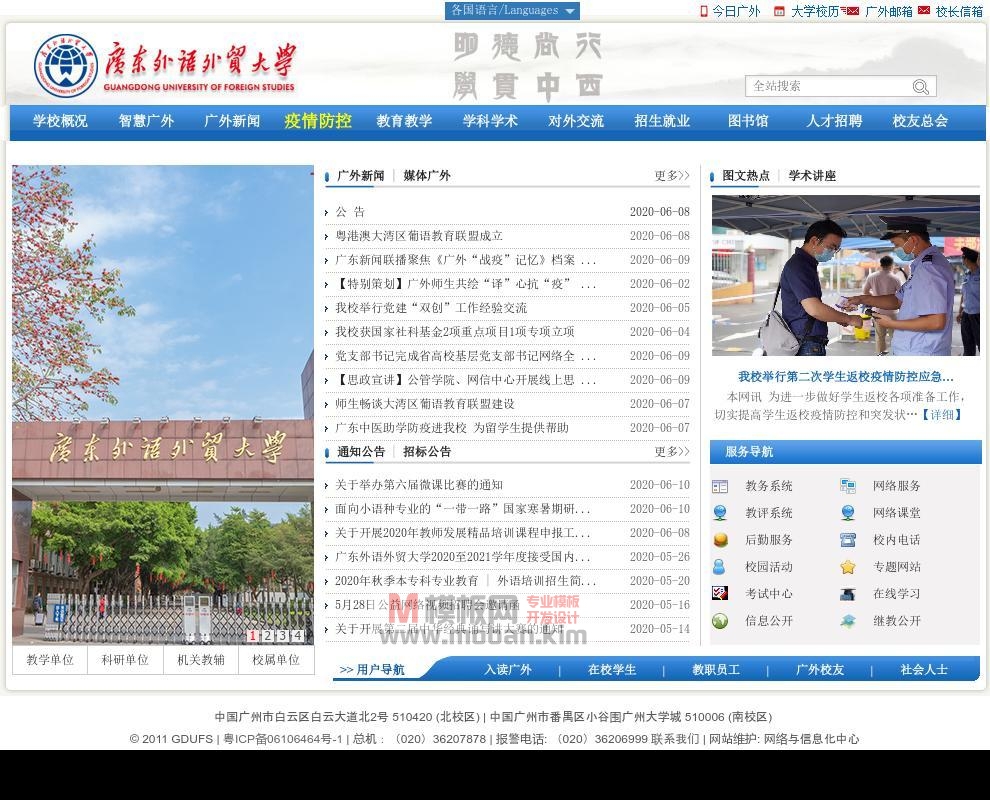Click the campus gate carousel image
This screenshot has height=800, width=990.
pos(163,405)
